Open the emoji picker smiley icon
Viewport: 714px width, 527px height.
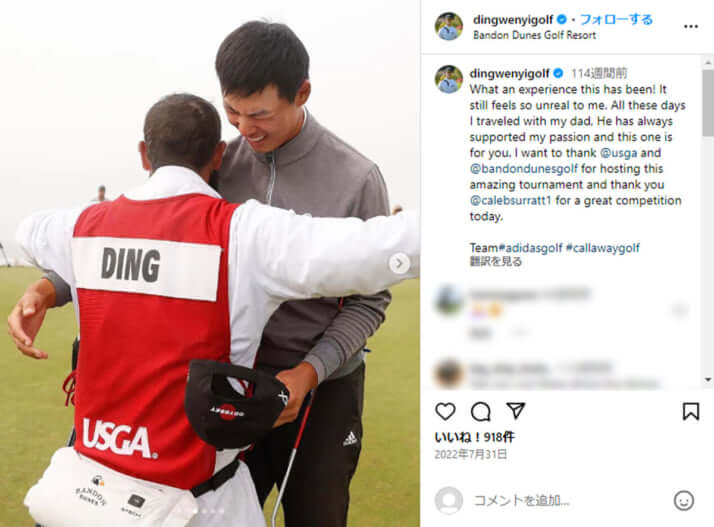683,501
